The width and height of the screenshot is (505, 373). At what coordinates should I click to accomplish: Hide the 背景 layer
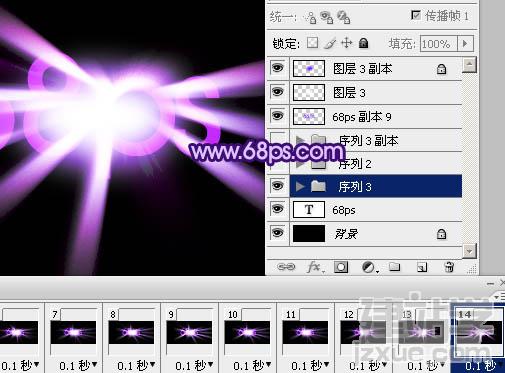[278, 233]
